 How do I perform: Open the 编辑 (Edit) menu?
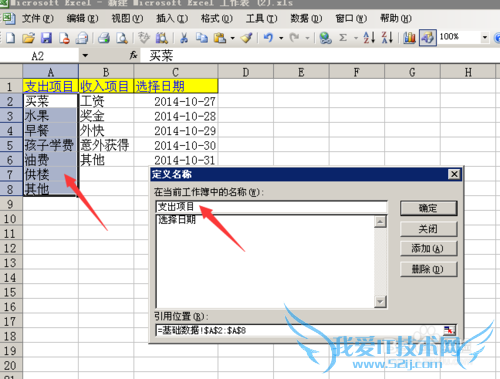click(x=82, y=18)
